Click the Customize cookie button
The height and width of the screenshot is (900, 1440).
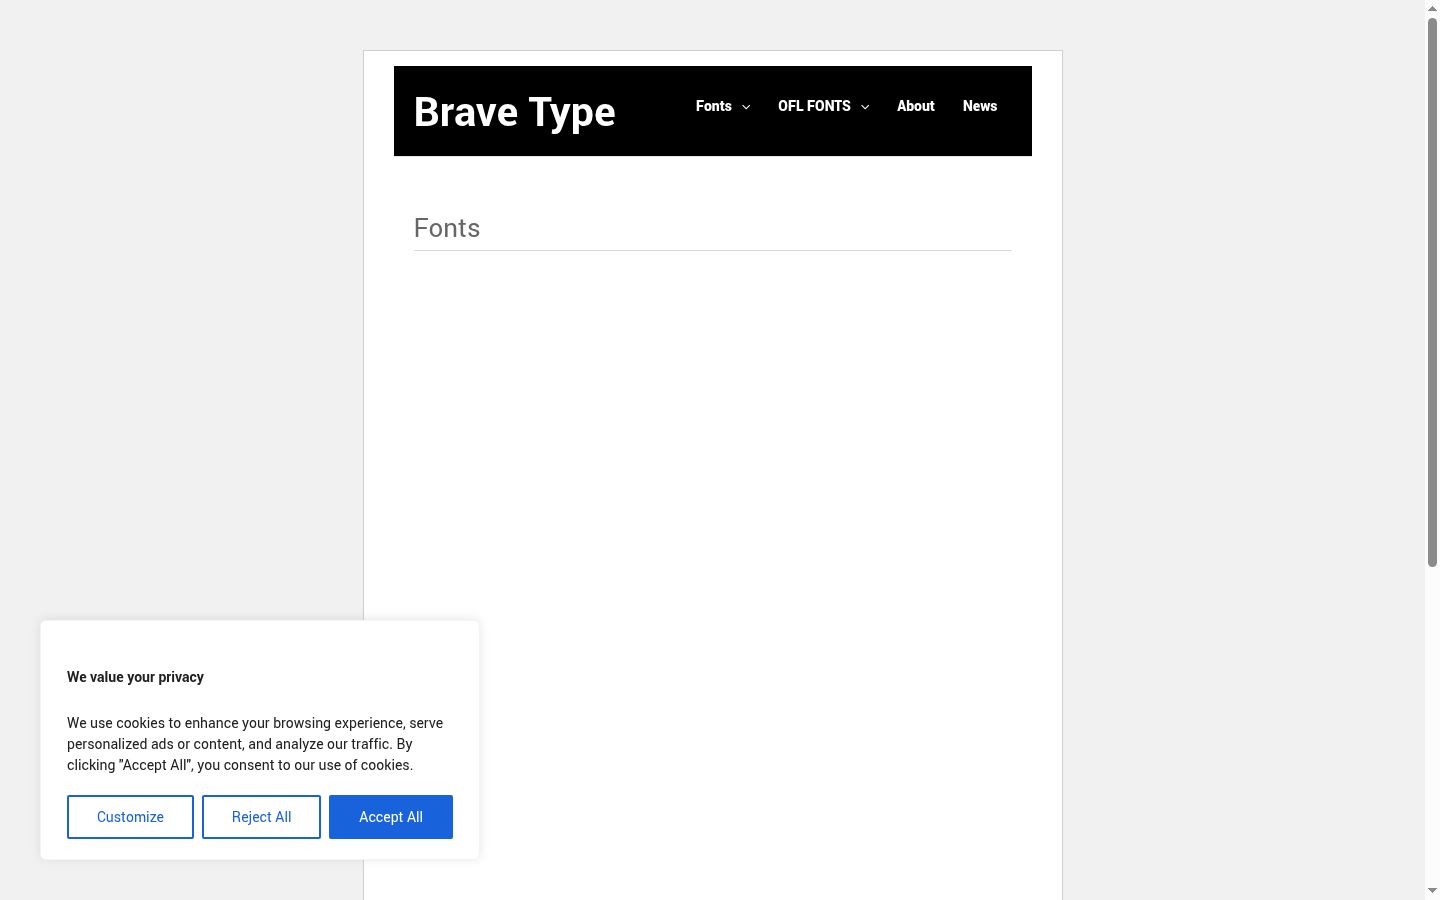(x=130, y=817)
